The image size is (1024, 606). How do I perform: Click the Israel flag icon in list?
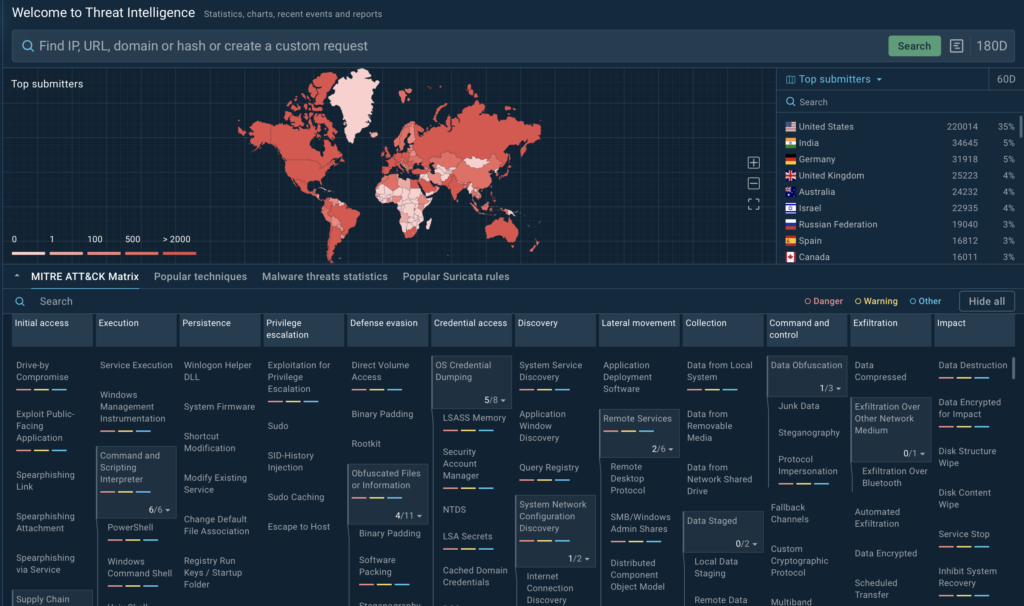[x=790, y=208]
